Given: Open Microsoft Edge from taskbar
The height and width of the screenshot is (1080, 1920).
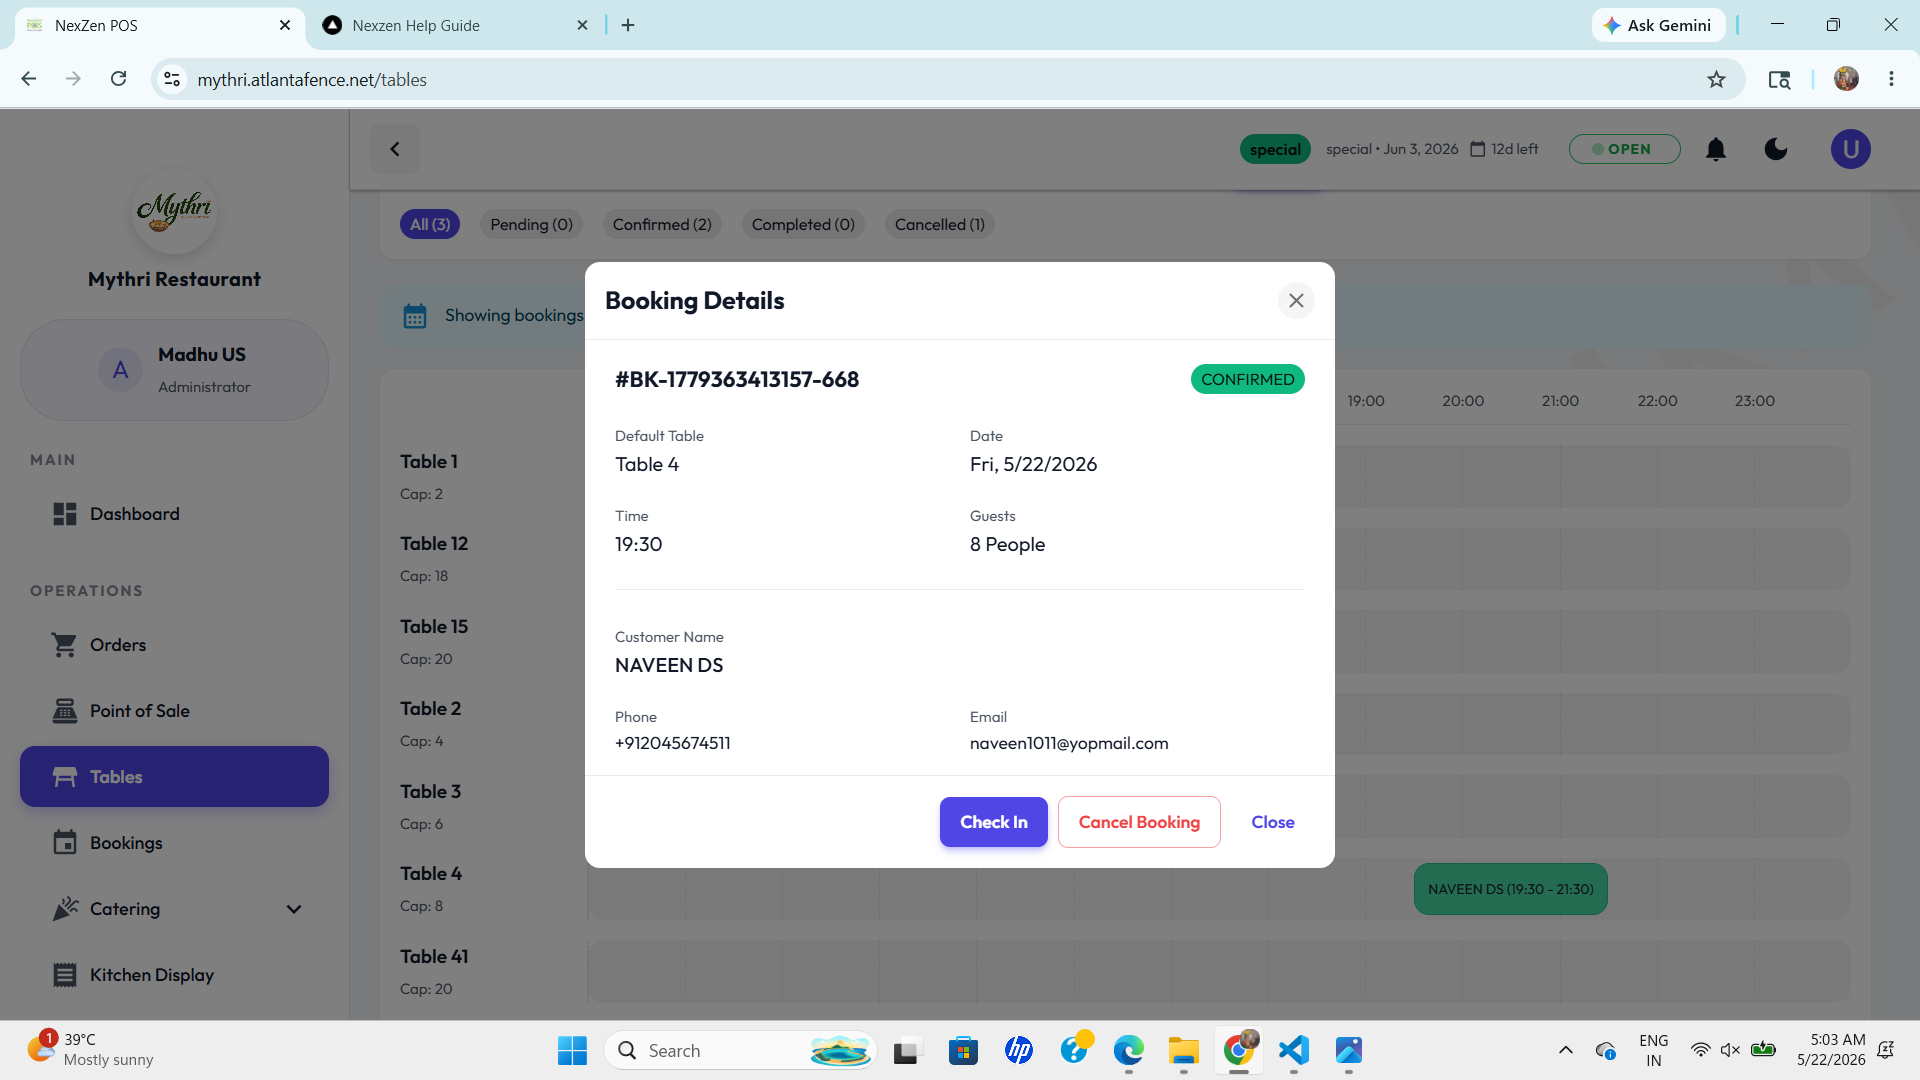Looking at the screenshot, I should pos(1128,1050).
